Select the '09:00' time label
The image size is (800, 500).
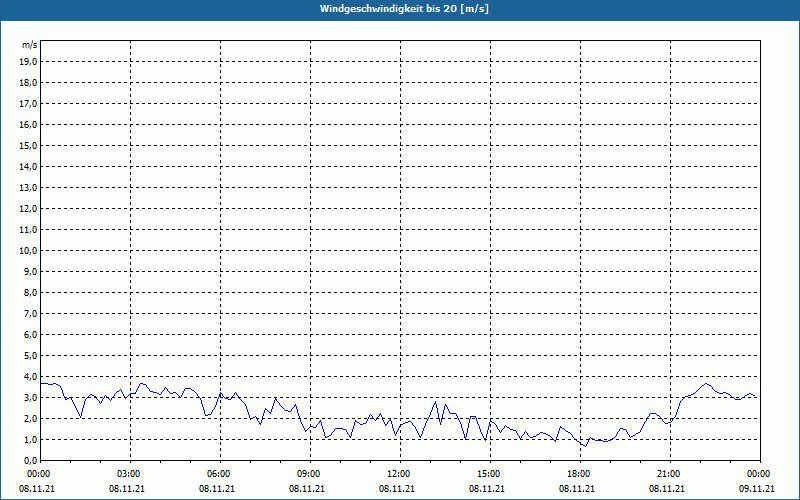pyautogui.click(x=309, y=474)
